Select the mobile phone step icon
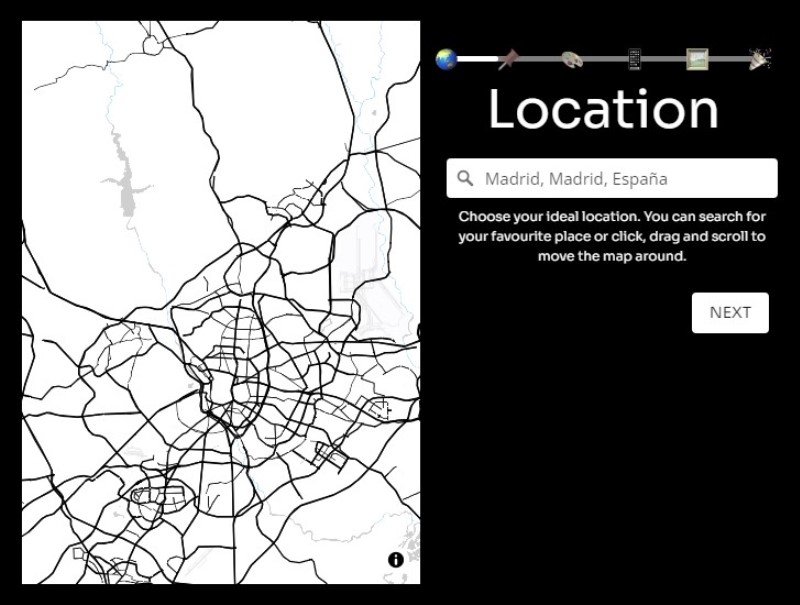Screen dimensions: 800x605 pyautogui.click(x=634, y=59)
